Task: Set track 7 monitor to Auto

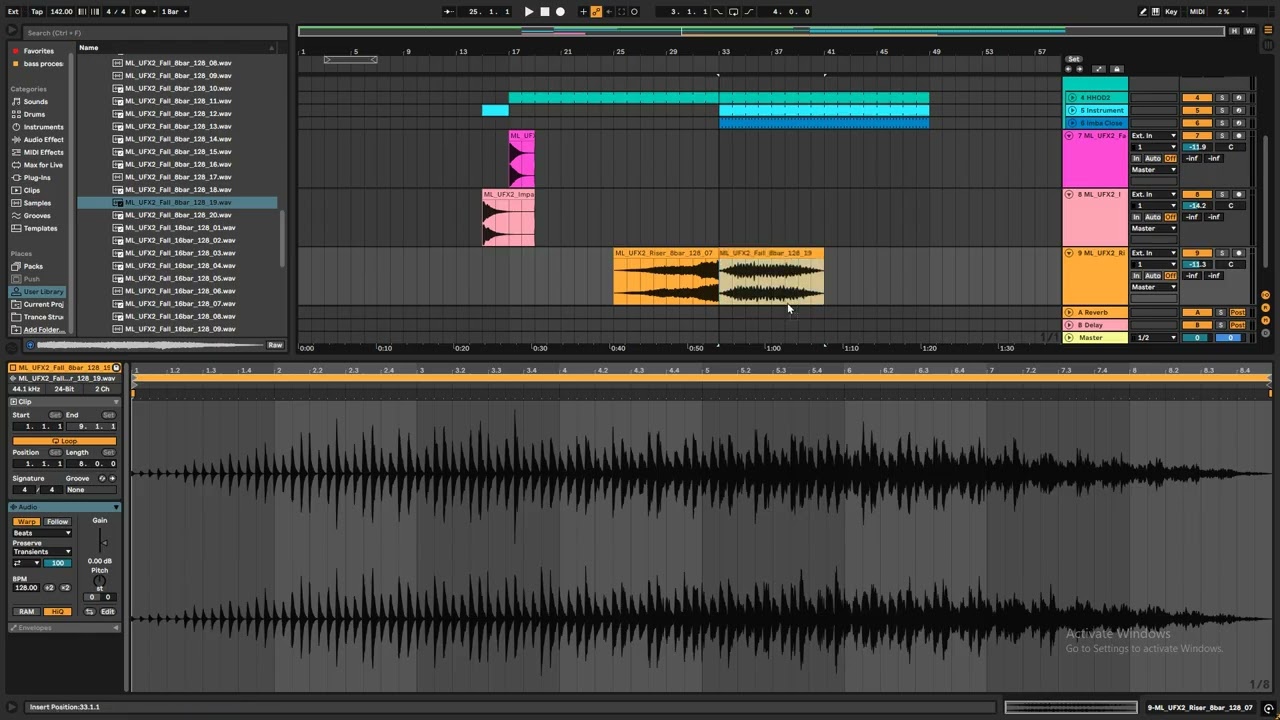Action: (x=1153, y=158)
